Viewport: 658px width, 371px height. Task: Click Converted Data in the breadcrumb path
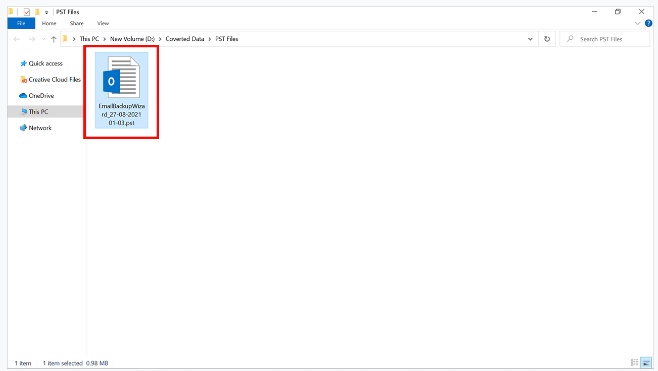(185, 39)
